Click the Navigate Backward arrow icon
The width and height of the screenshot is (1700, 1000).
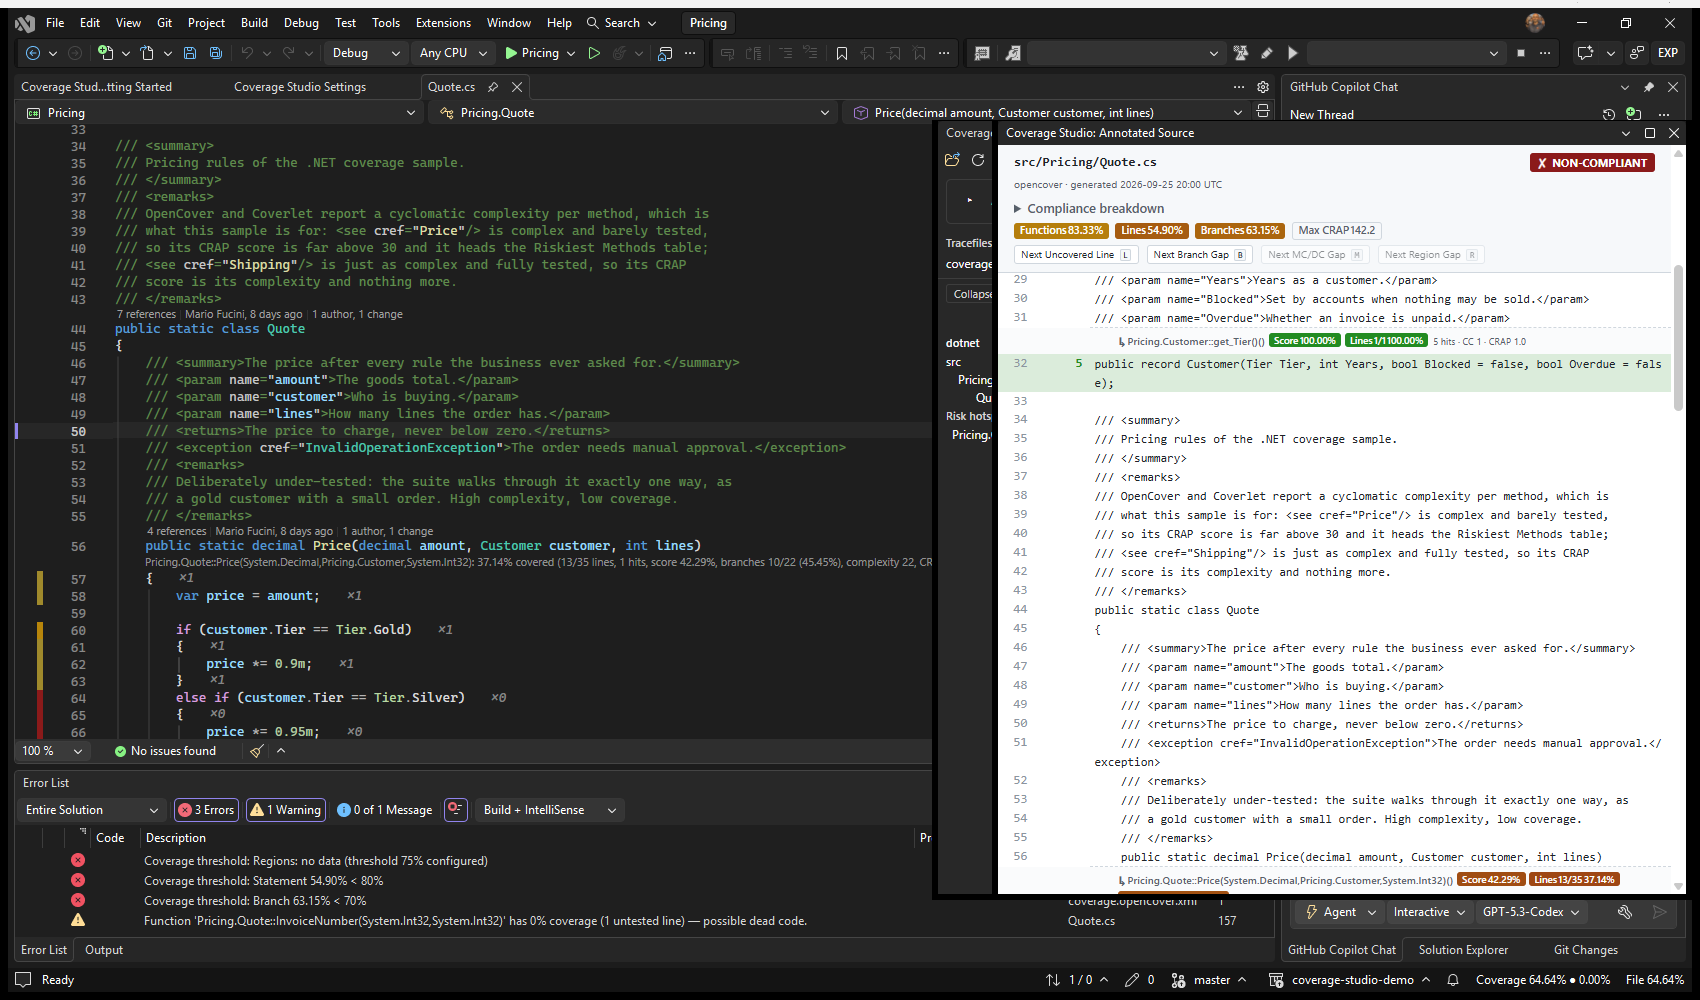click(33, 53)
